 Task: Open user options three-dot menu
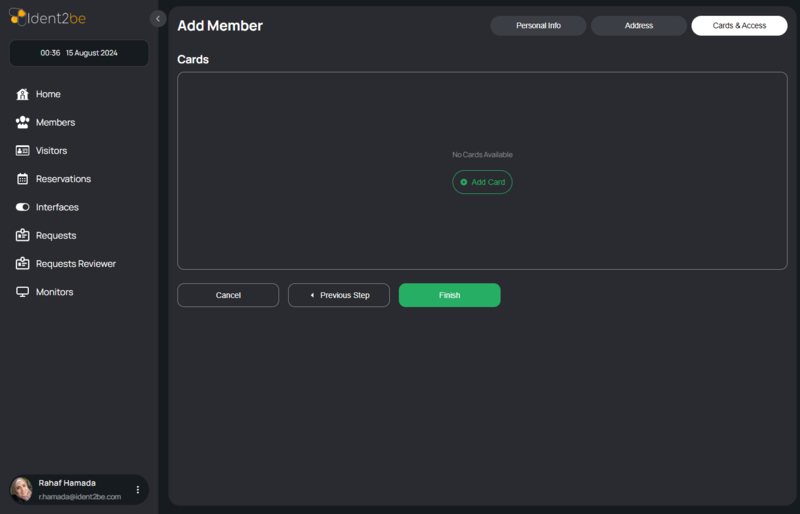[138, 489]
